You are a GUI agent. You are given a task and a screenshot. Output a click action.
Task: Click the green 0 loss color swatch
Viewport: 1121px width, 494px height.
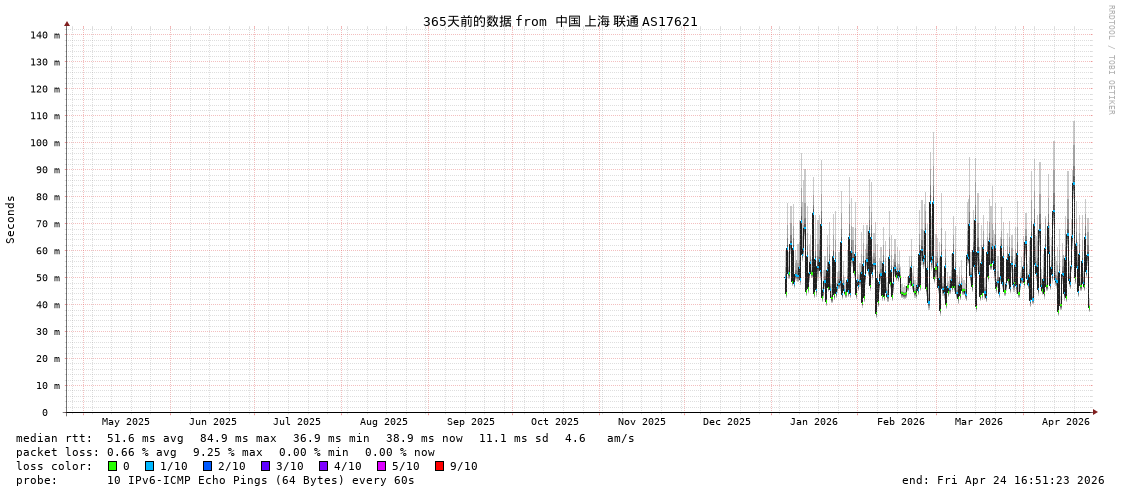113,466
